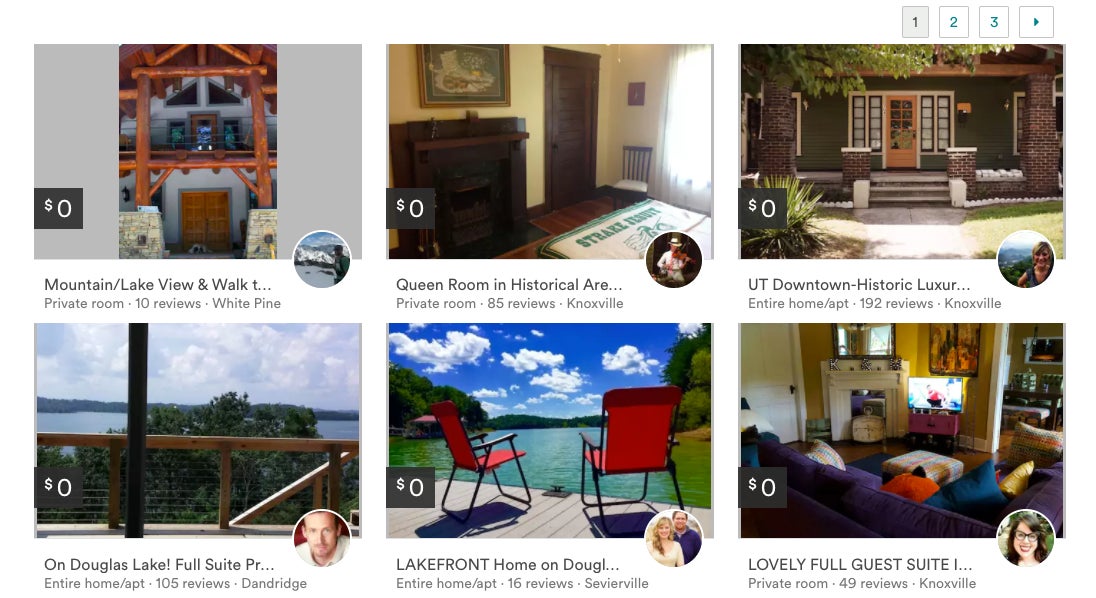This screenshot has height=598, width=1096.
Task: Select page 1 in pagination
Action: click(x=915, y=22)
